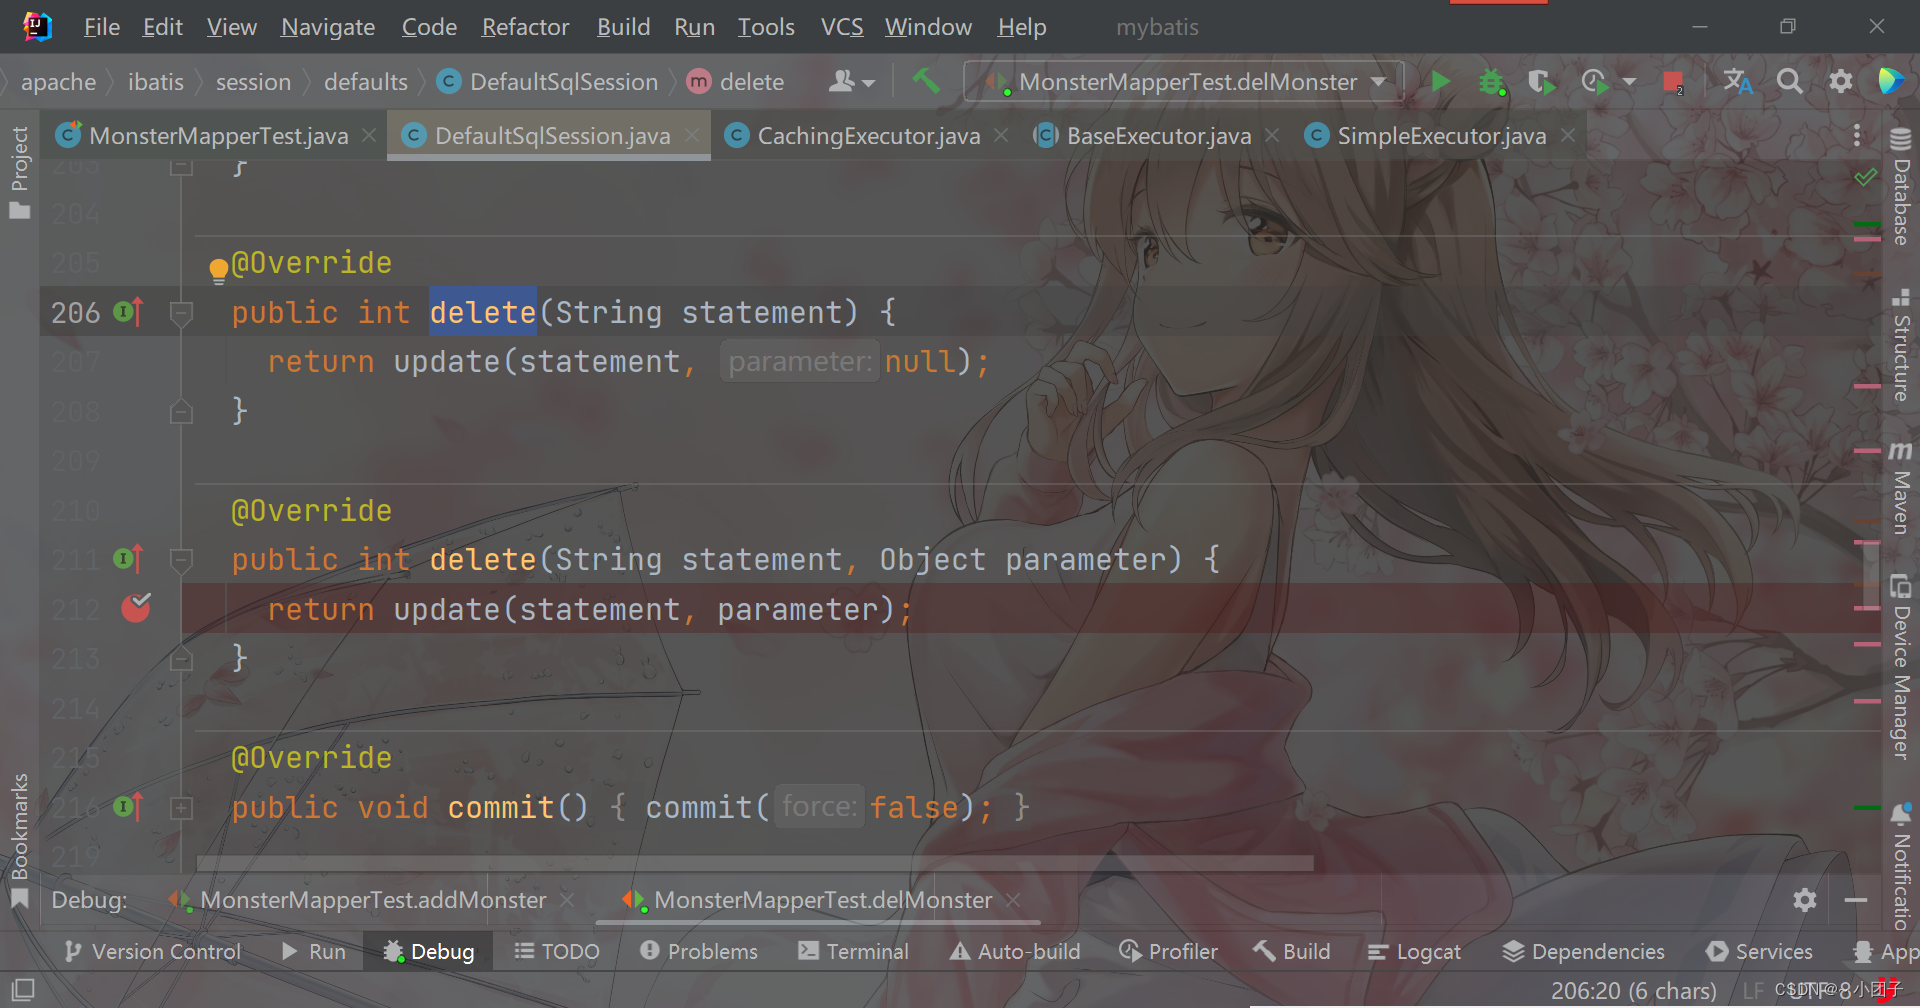Click the 'parameter:' inlay hint on line 207
This screenshot has width=1920, height=1008.
[799, 361]
